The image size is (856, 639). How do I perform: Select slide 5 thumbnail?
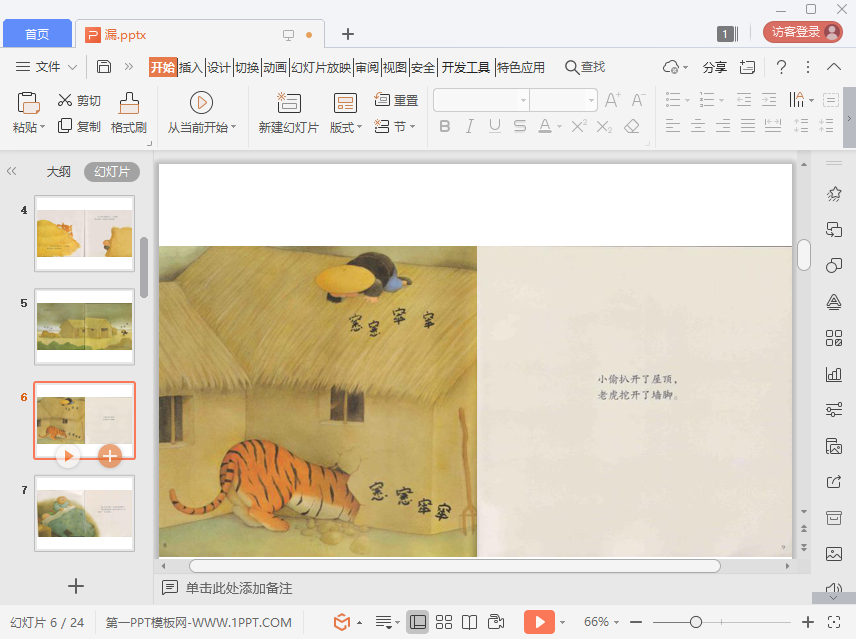pyautogui.click(x=85, y=326)
